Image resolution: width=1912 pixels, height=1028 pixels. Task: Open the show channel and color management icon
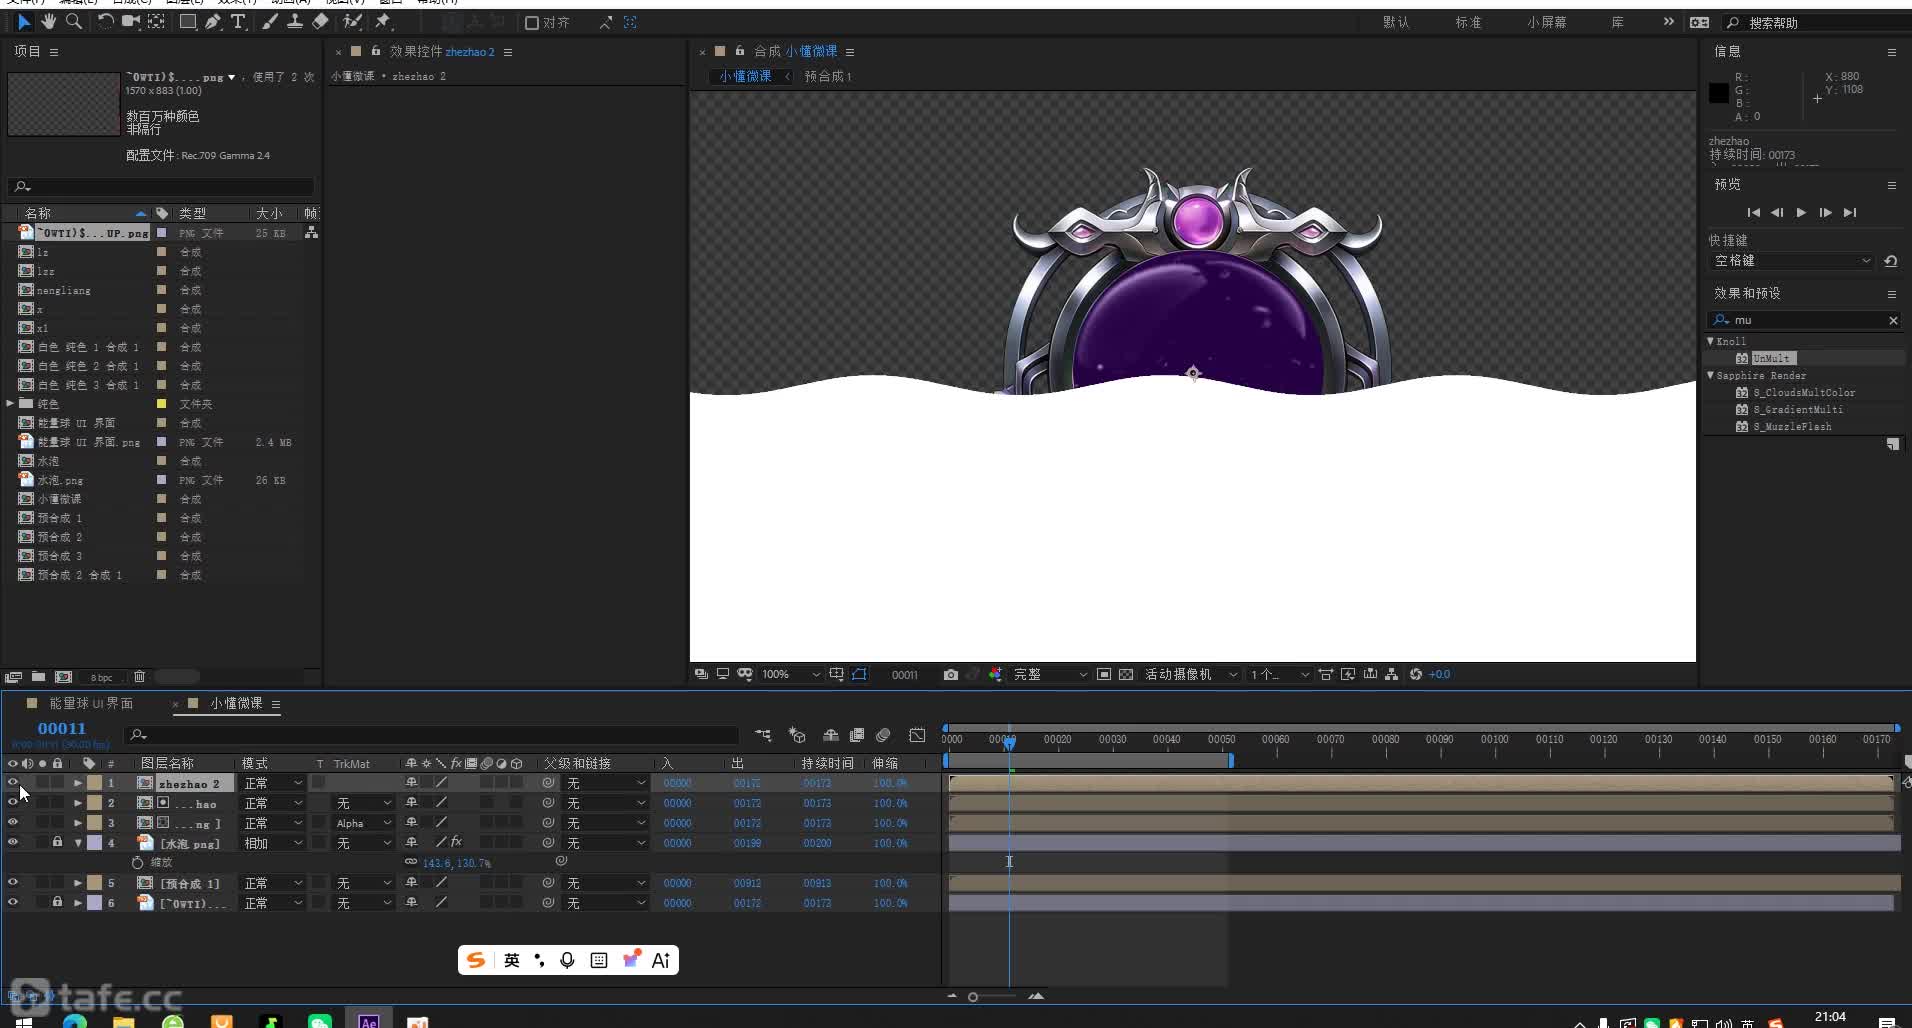click(995, 675)
